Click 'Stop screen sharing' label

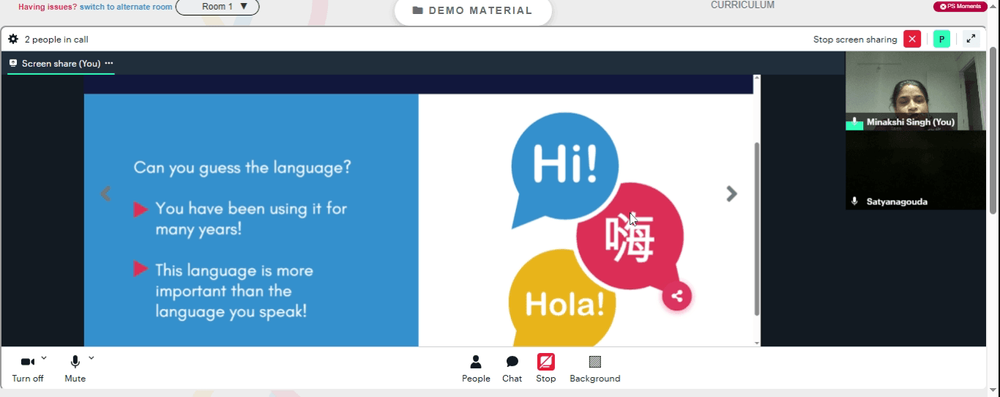(x=855, y=40)
